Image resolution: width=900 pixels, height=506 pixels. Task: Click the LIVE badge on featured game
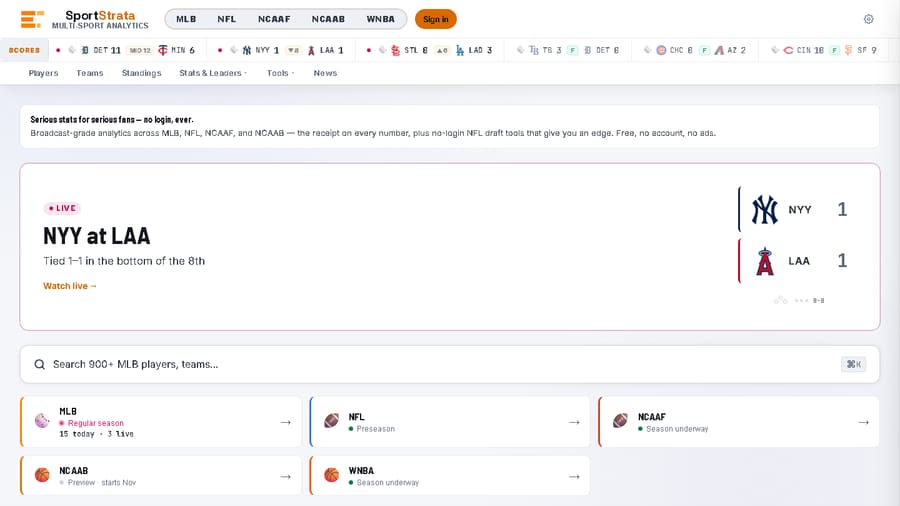click(62, 208)
